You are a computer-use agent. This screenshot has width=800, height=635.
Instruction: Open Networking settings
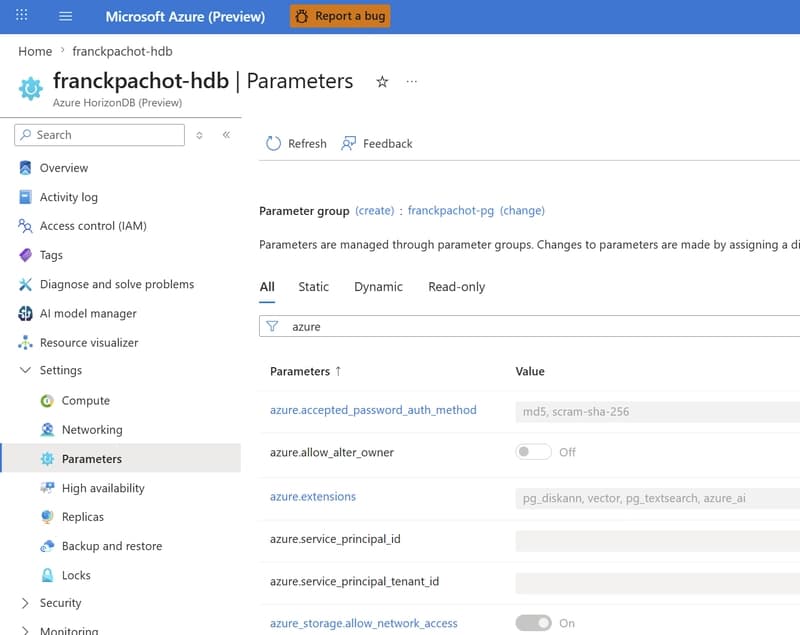(x=92, y=429)
